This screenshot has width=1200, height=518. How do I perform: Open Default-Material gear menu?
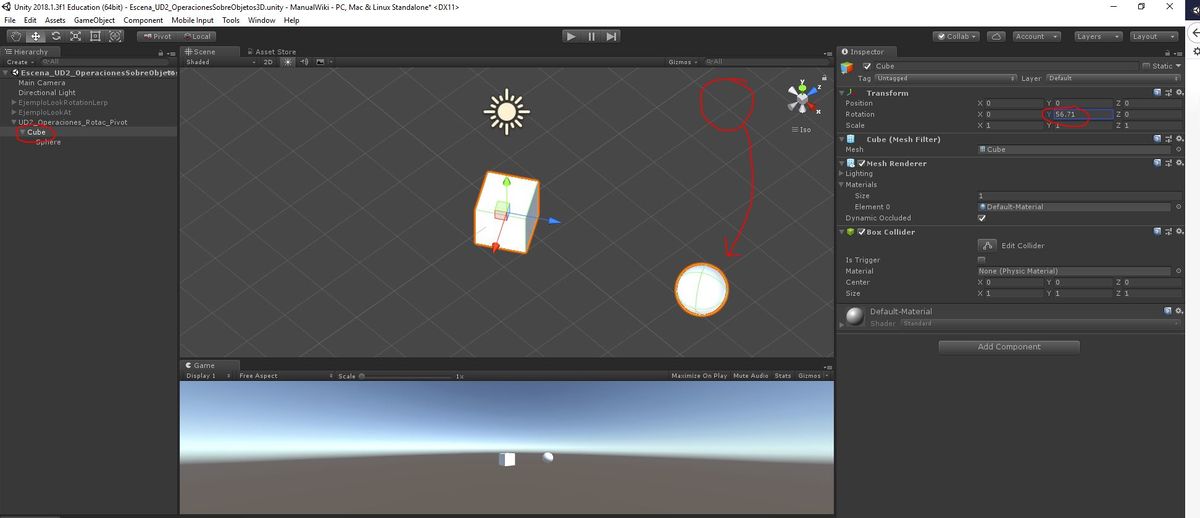coord(1180,311)
